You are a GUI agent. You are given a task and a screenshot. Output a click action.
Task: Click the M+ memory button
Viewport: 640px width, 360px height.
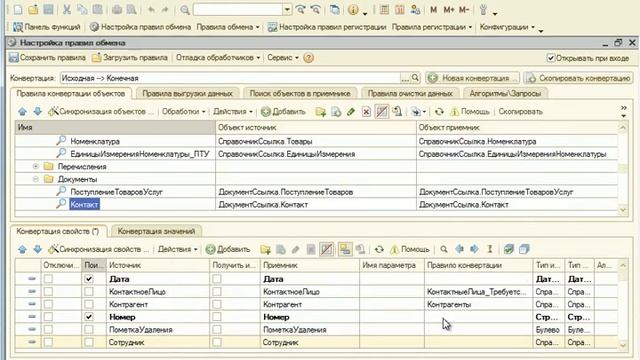click(449, 9)
